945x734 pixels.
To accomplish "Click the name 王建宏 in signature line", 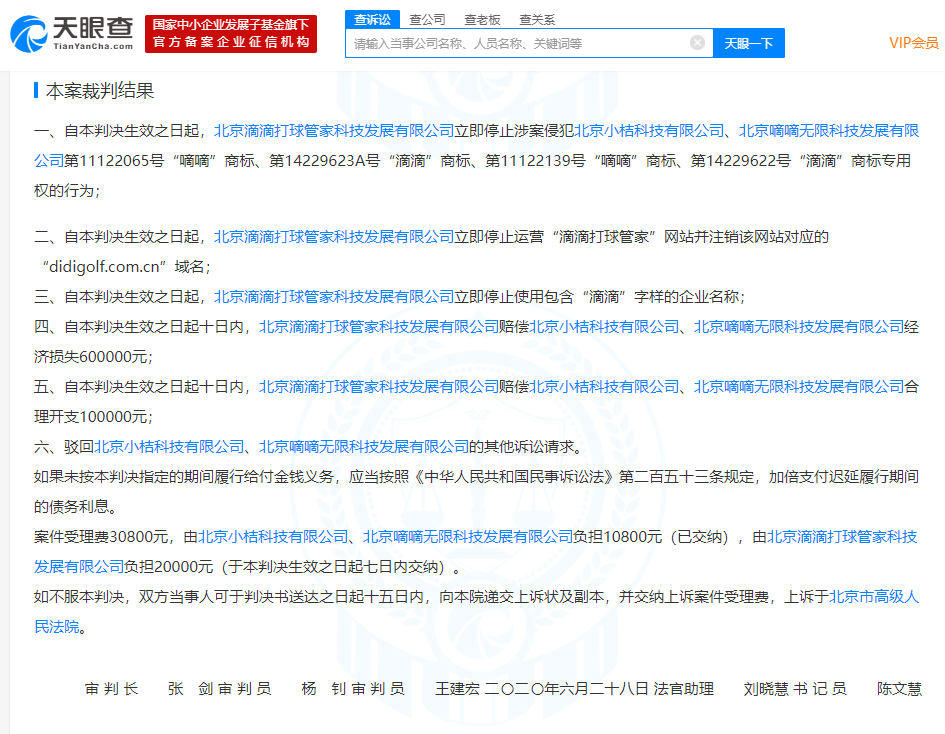I will (458, 689).
